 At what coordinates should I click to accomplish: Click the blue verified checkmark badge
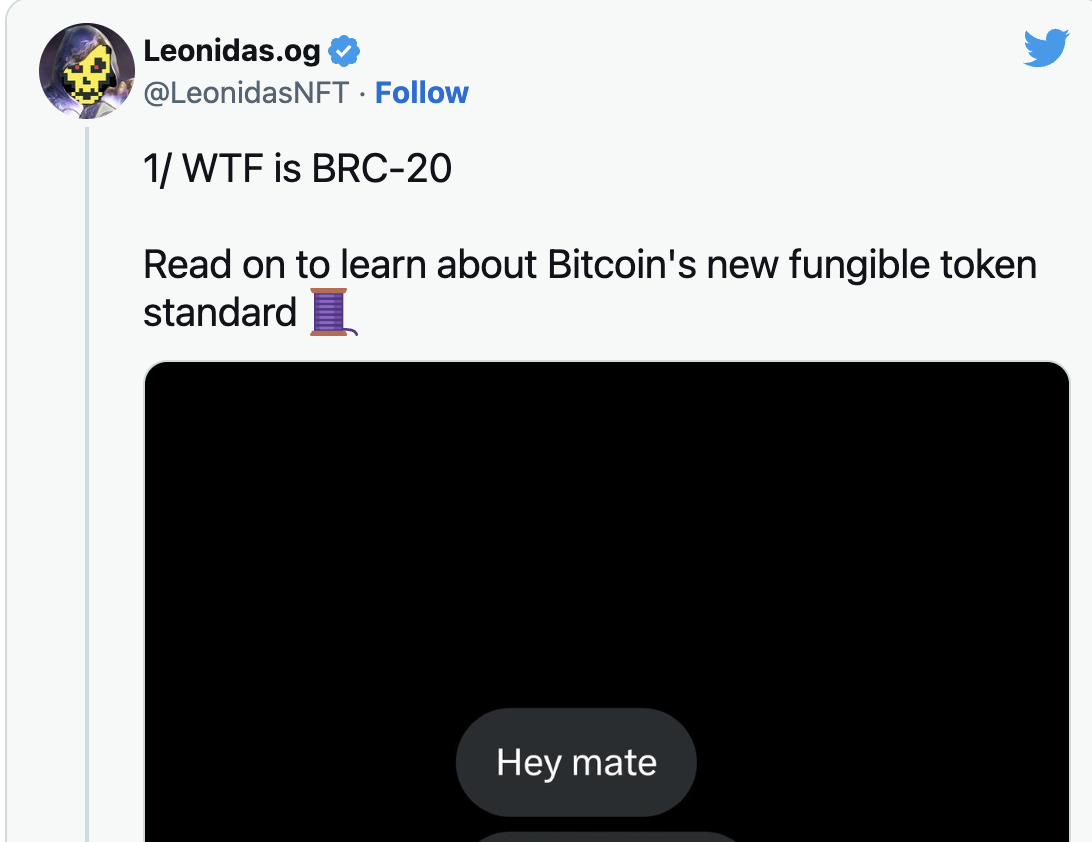tap(344, 50)
